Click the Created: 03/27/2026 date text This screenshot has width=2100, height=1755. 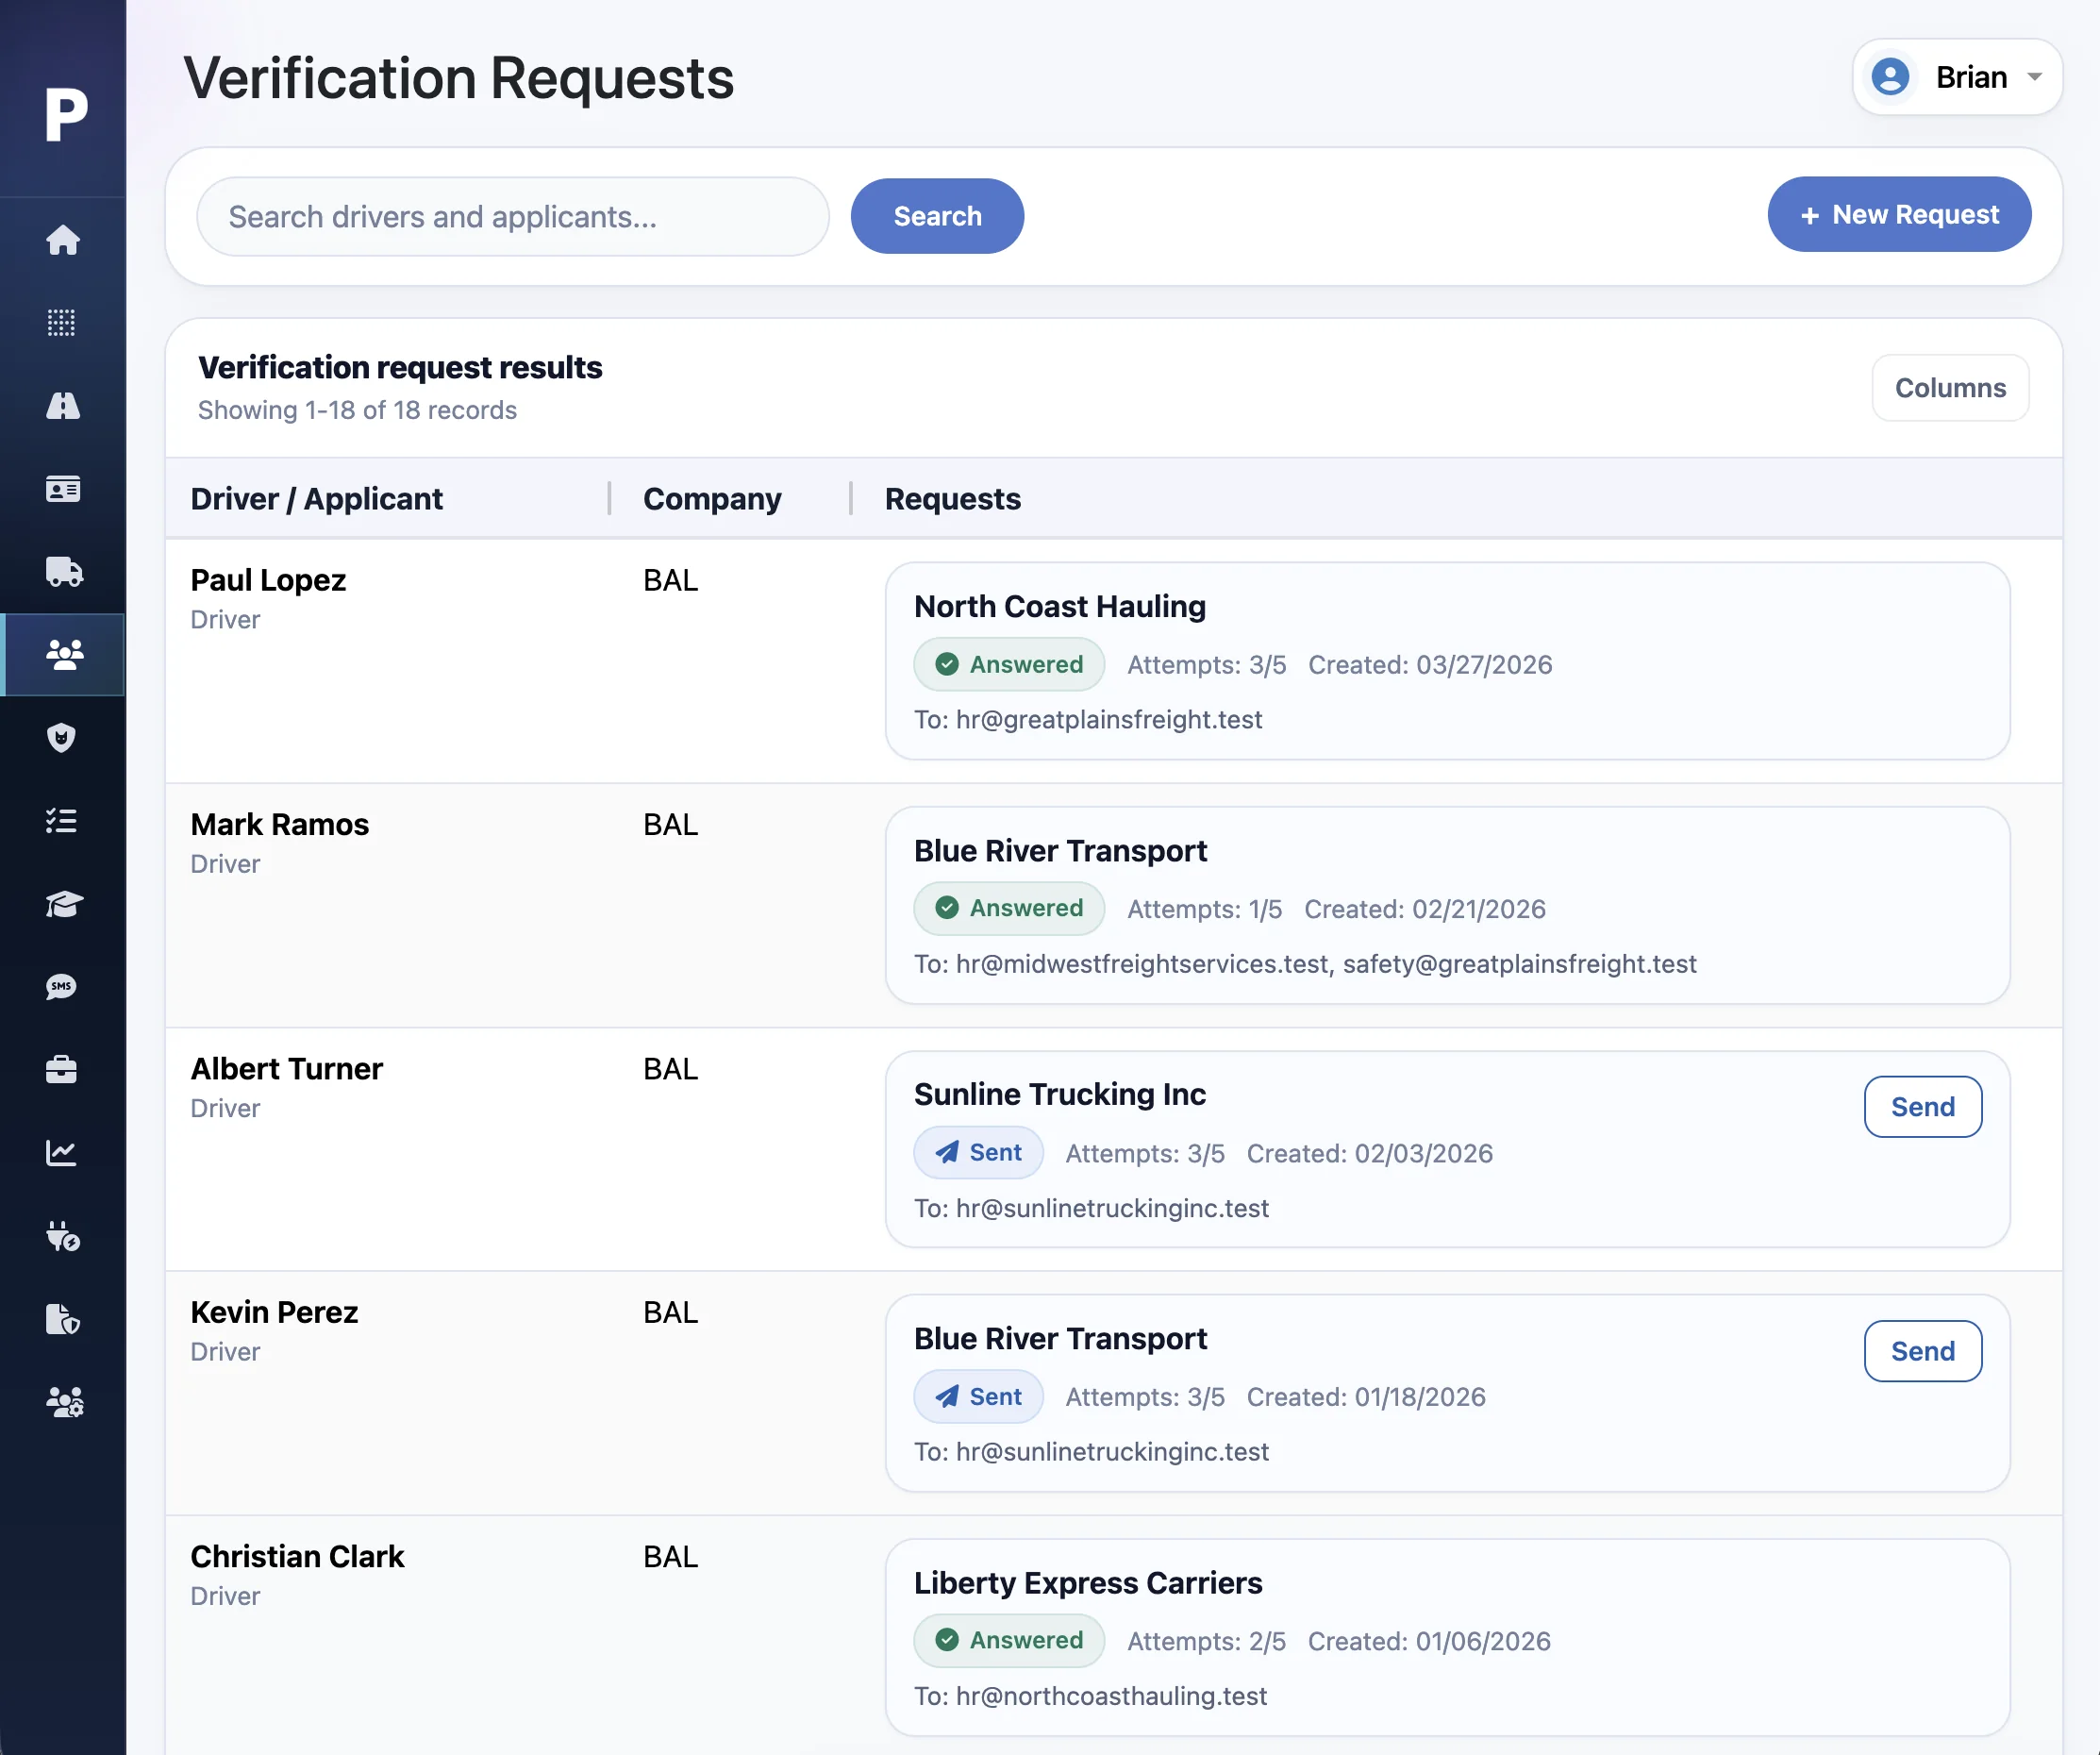pyautogui.click(x=1430, y=665)
